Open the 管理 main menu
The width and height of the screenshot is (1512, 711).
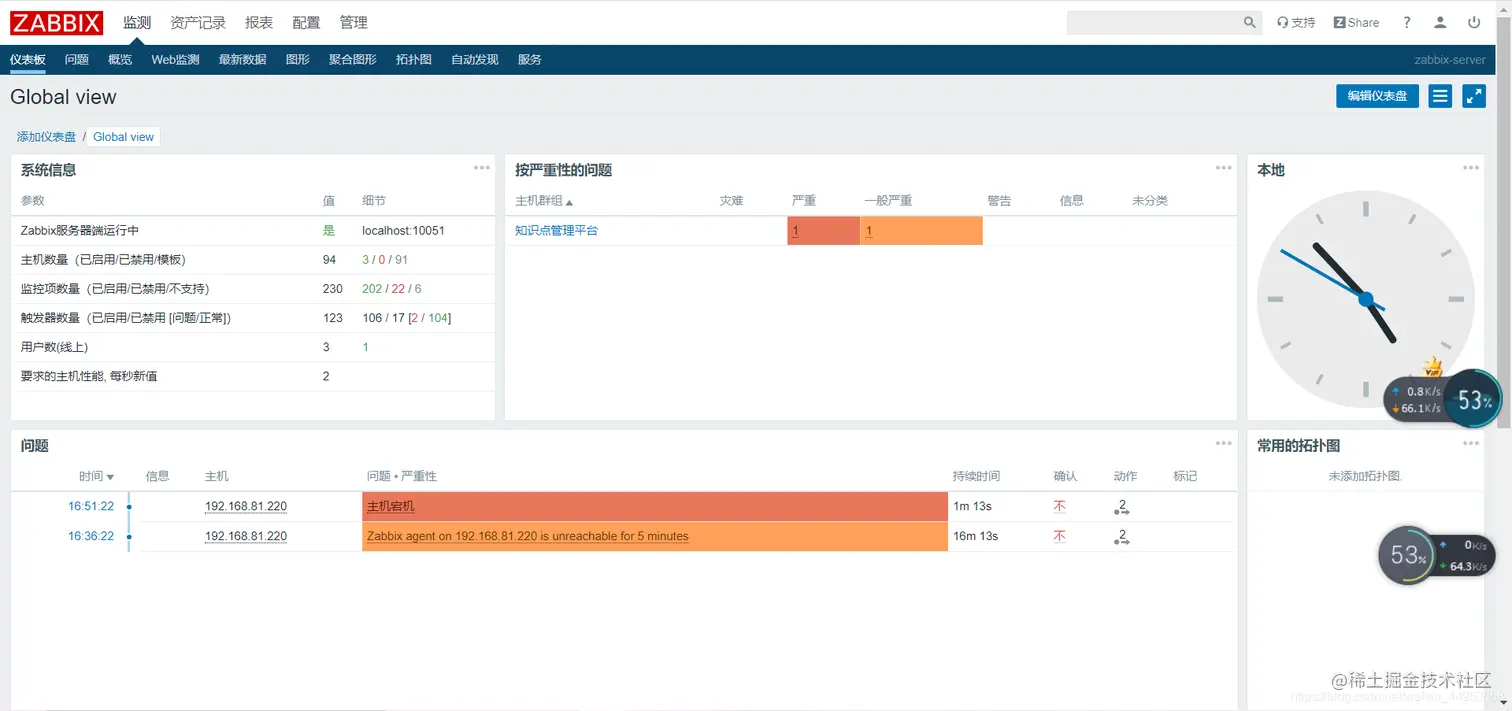(353, 22)
